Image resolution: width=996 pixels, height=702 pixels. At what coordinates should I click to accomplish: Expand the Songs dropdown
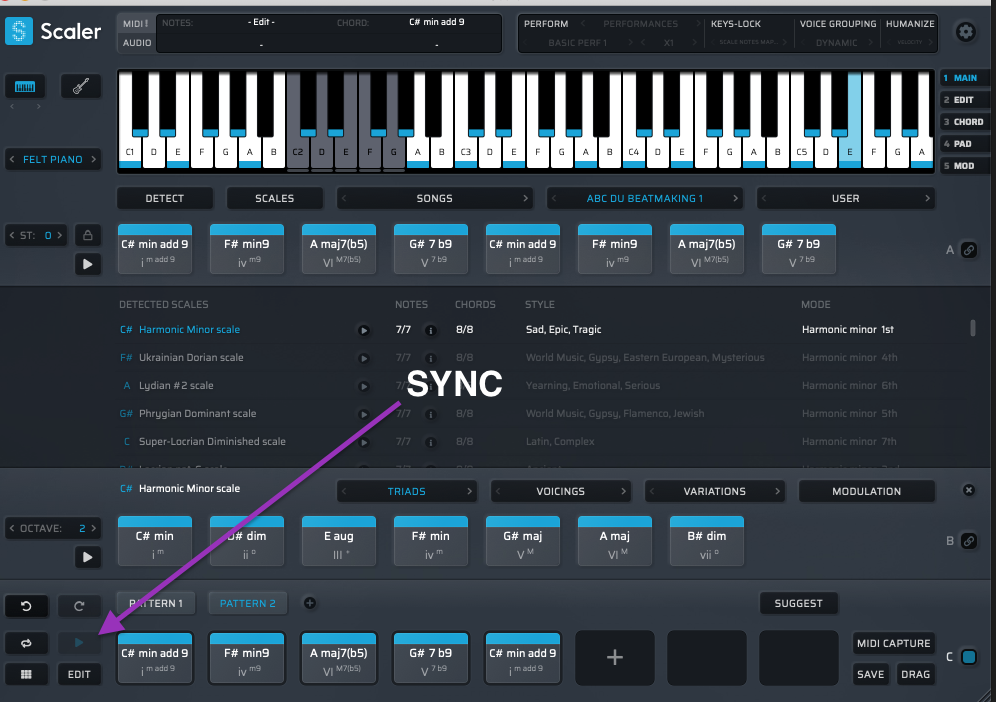pos(434,198)
